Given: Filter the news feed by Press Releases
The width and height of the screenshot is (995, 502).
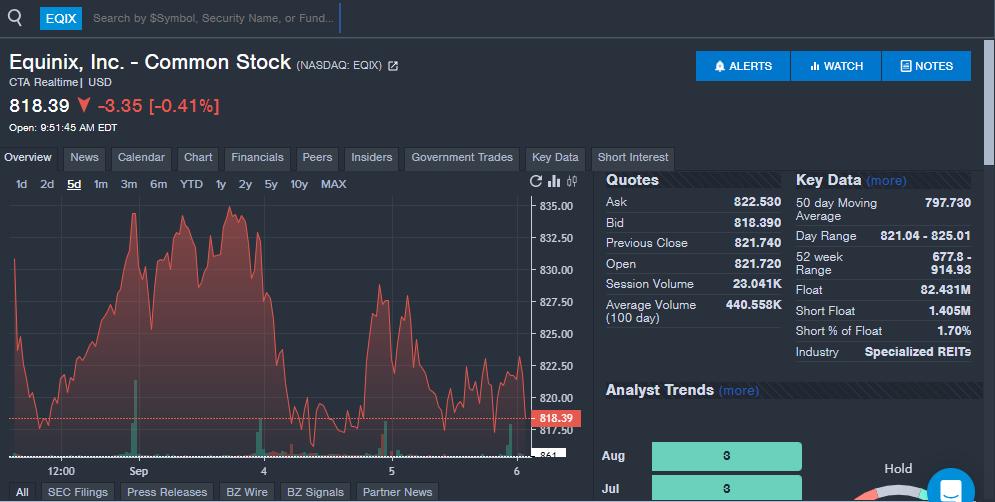Looking at the screenshot, I should (x=167, y=492).
